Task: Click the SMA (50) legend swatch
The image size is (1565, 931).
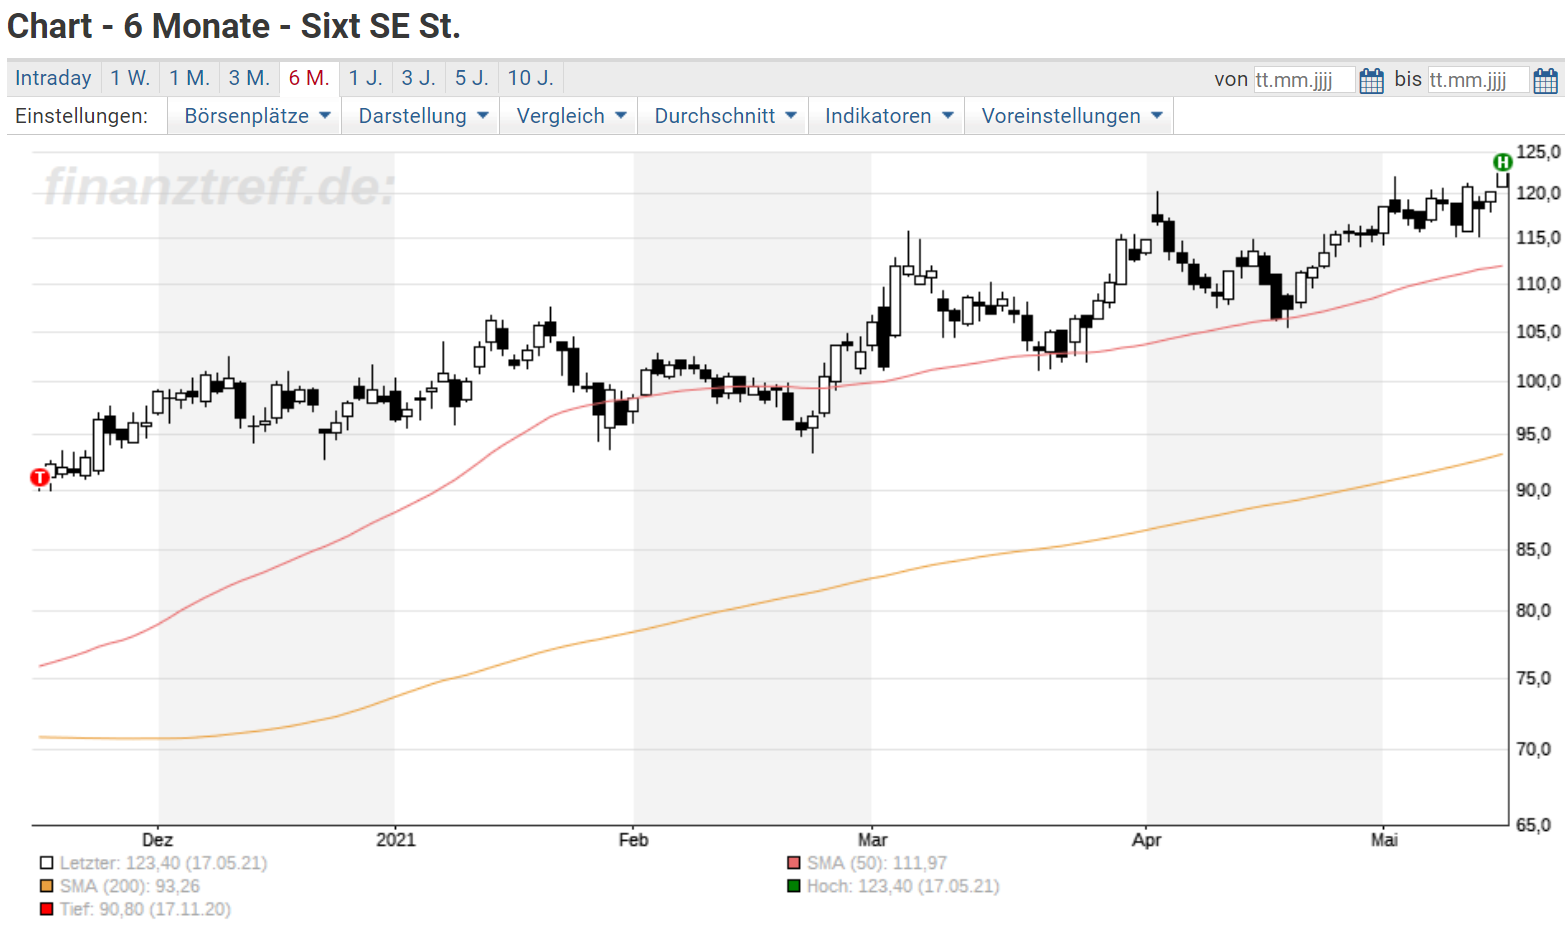Action: click(794, 863)
